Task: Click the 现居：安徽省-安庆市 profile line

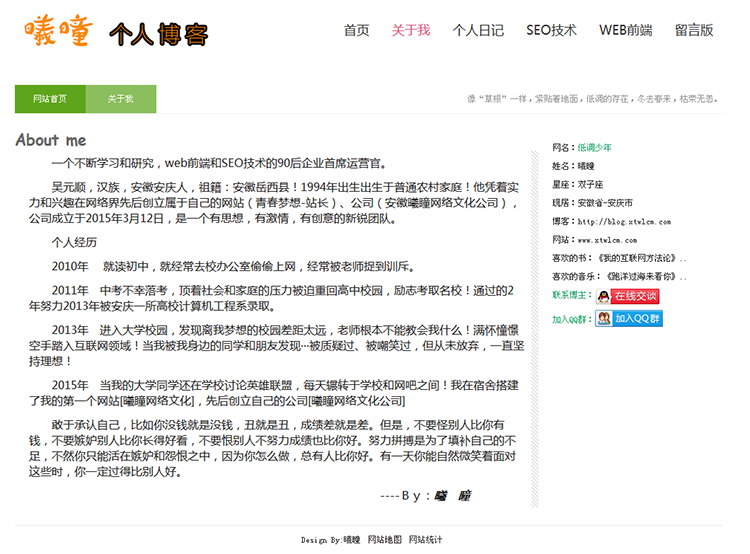Action: (592, 203)
